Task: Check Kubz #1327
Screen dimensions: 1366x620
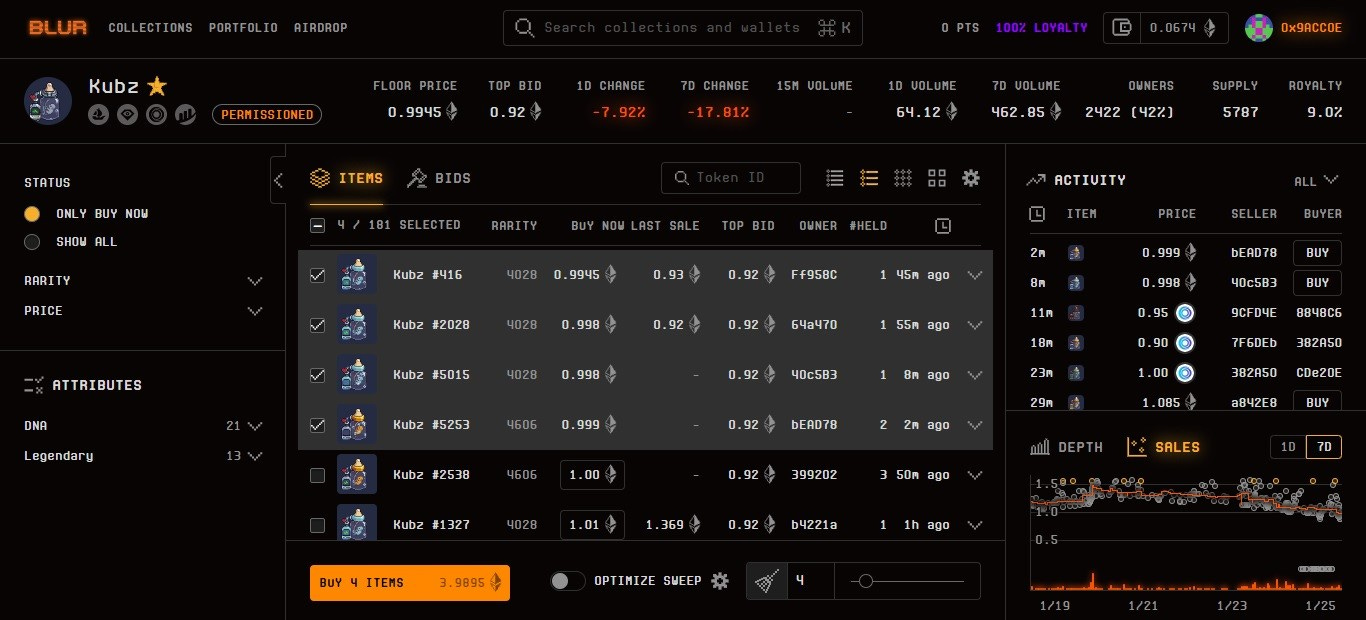Action: coord(317,525)
